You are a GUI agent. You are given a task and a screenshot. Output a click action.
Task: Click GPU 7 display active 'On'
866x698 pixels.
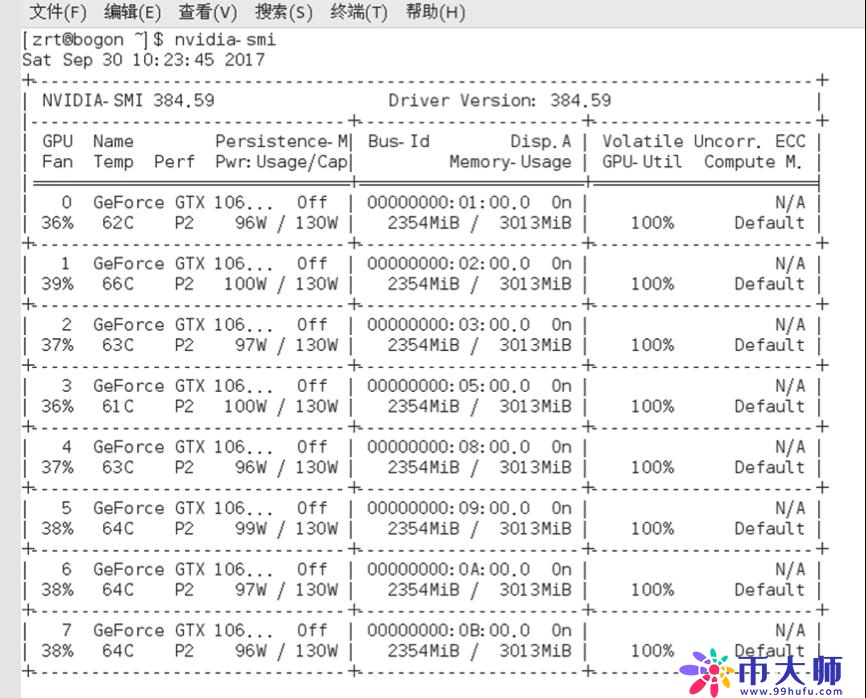(x=561, y=630)
